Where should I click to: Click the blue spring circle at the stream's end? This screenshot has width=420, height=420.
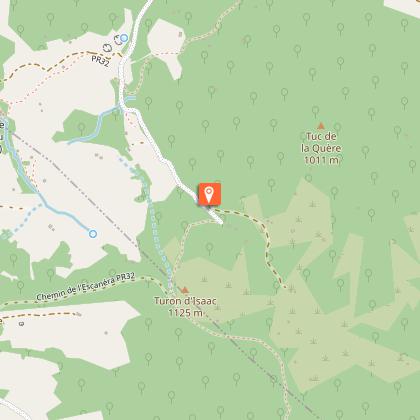93,234
